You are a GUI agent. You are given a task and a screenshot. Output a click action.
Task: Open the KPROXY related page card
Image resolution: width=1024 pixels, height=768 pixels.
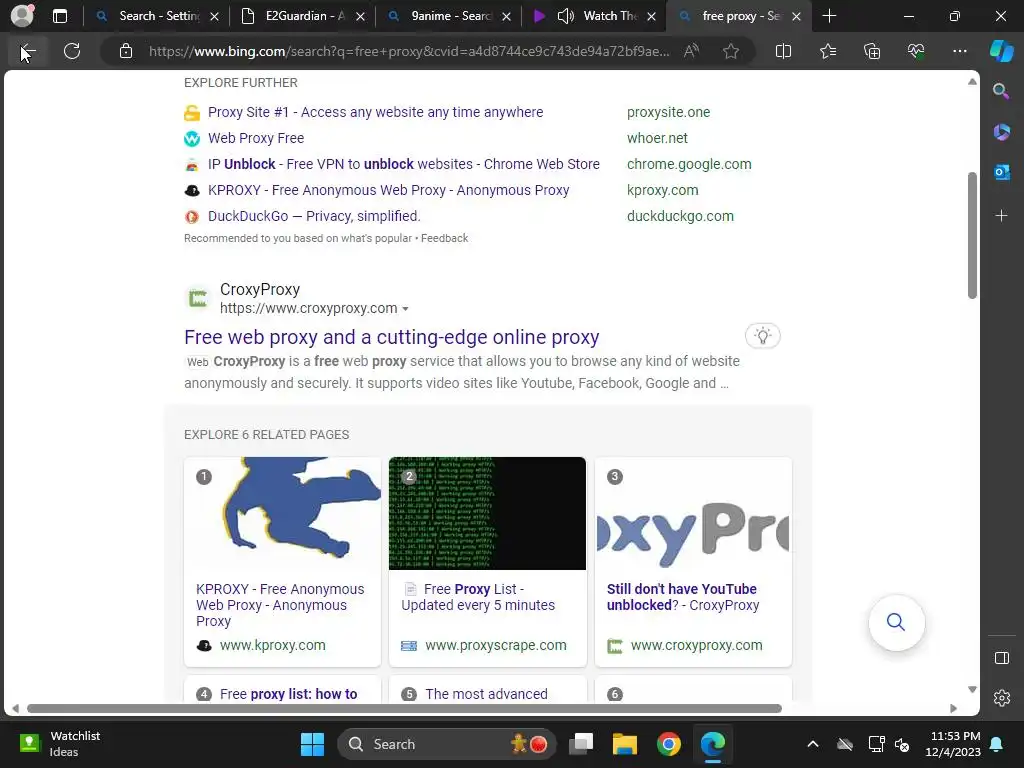coord(282,562)
